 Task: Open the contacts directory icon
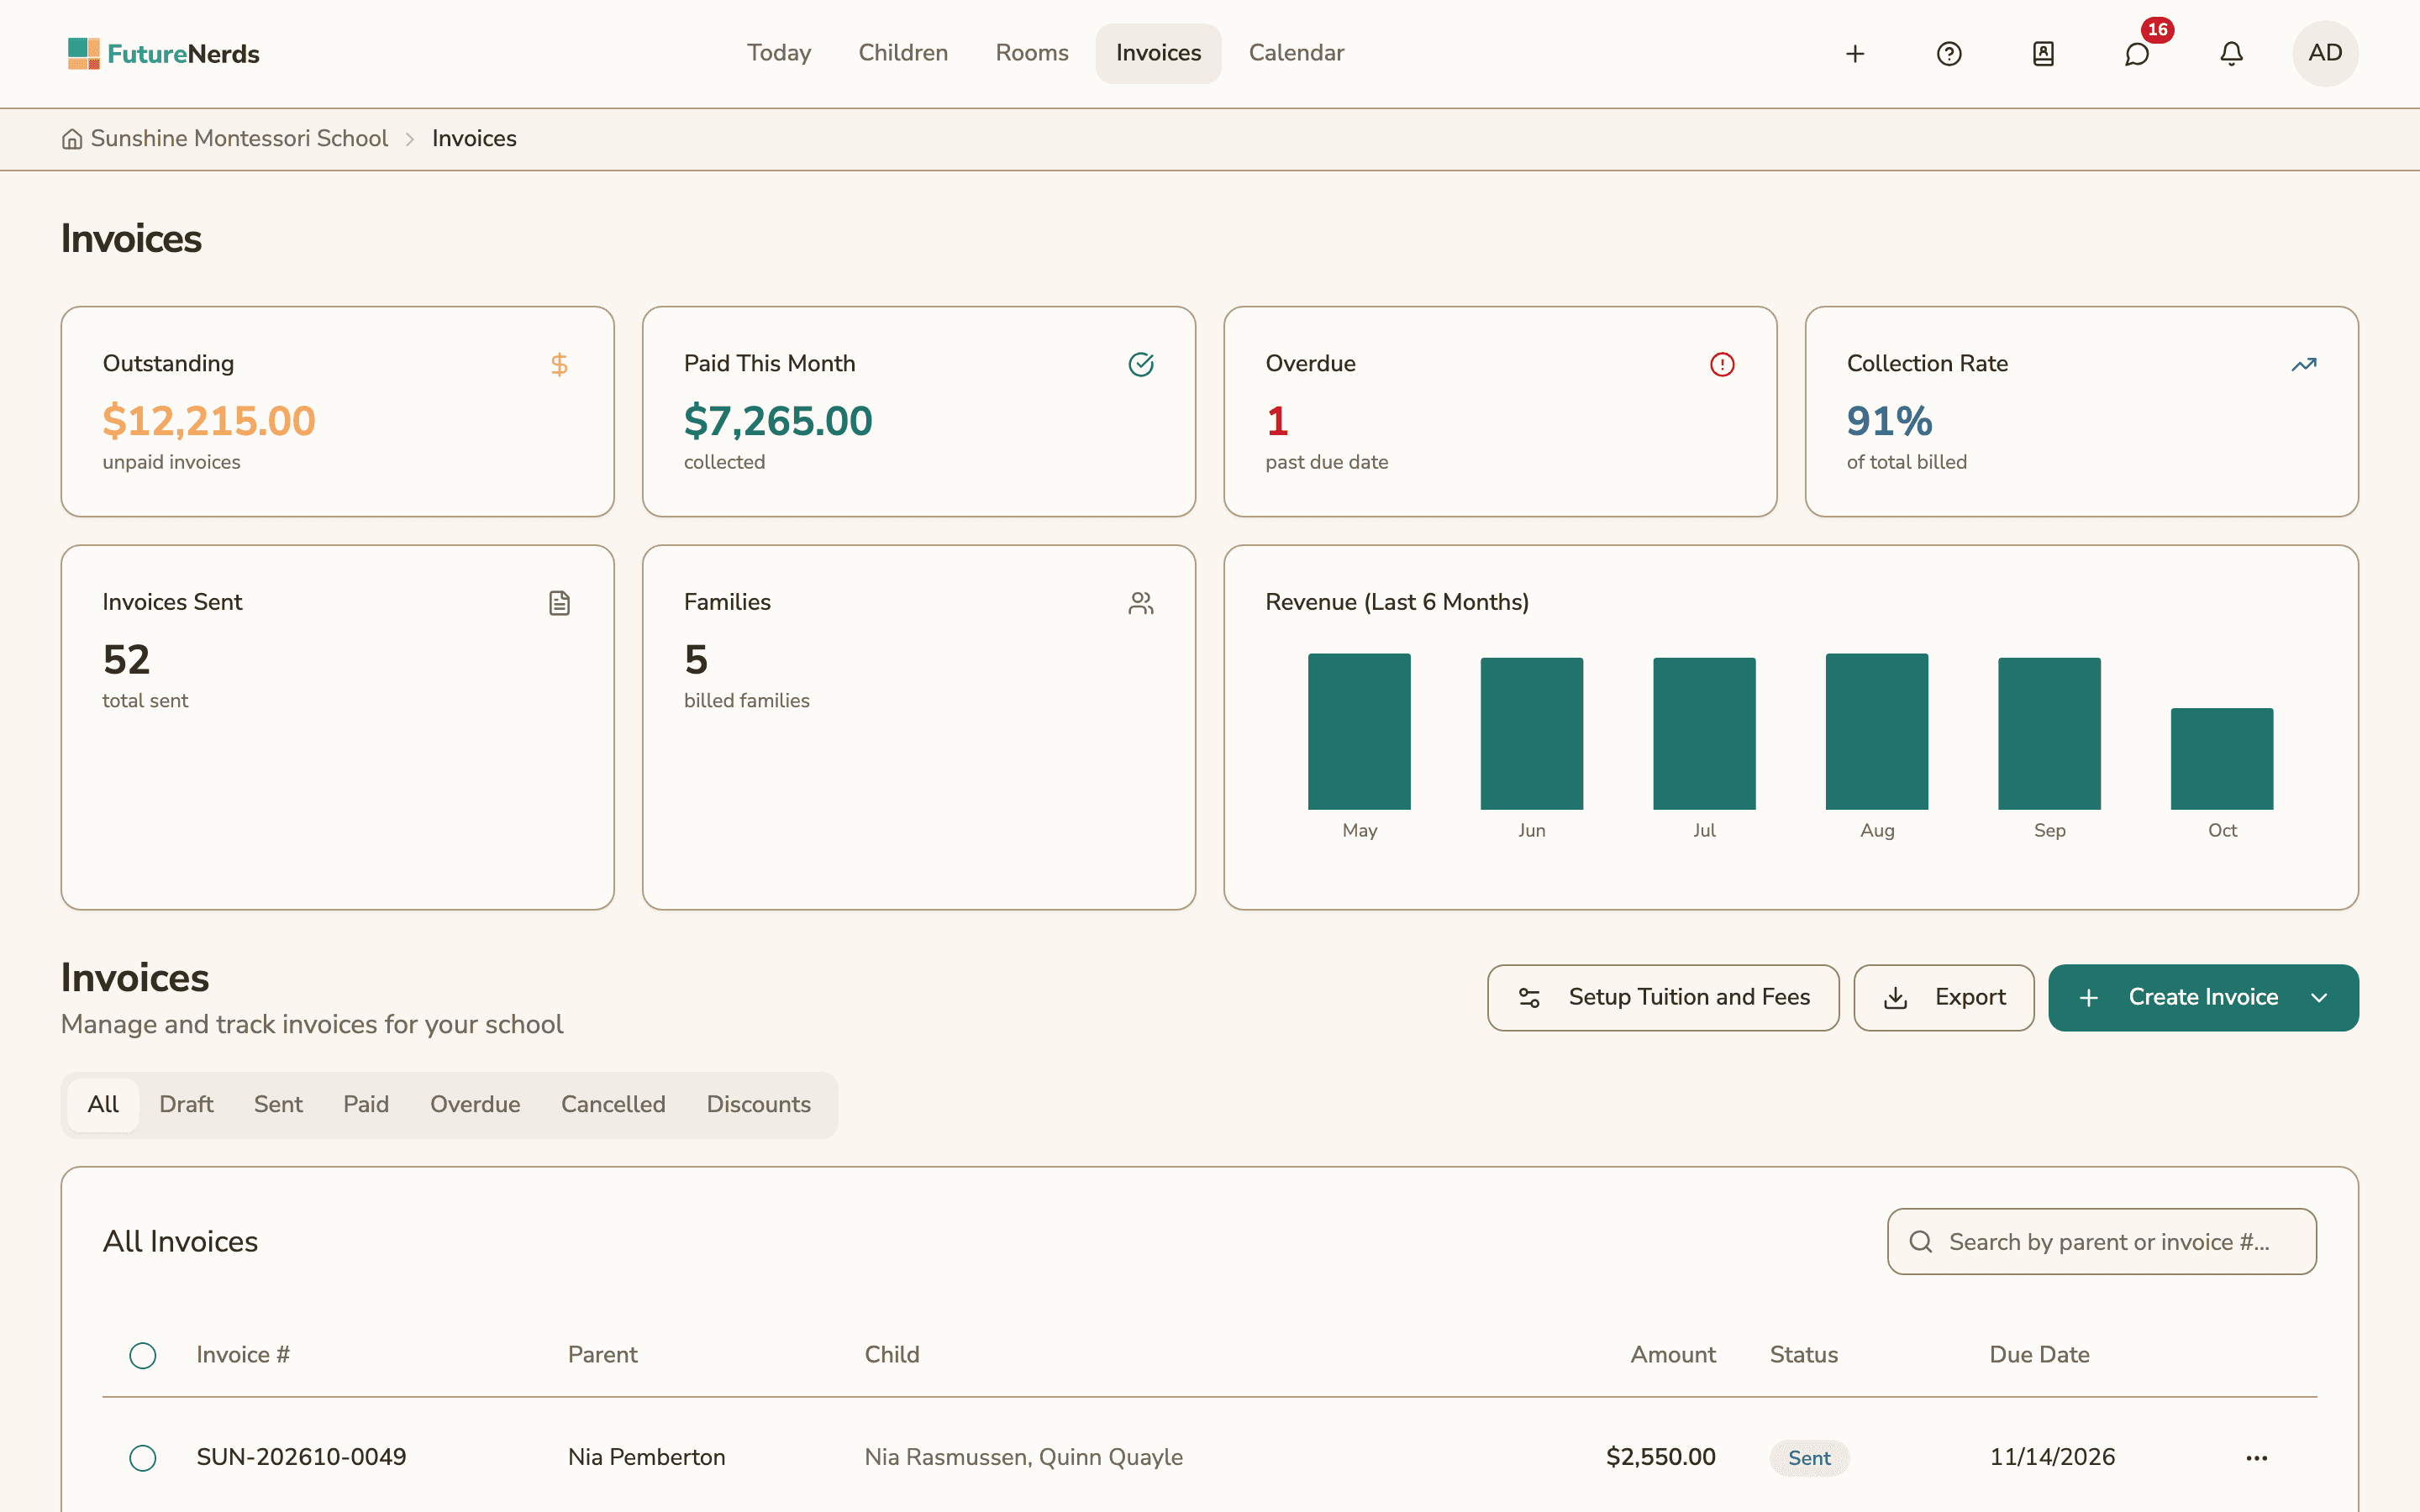tap(2043, 54)
